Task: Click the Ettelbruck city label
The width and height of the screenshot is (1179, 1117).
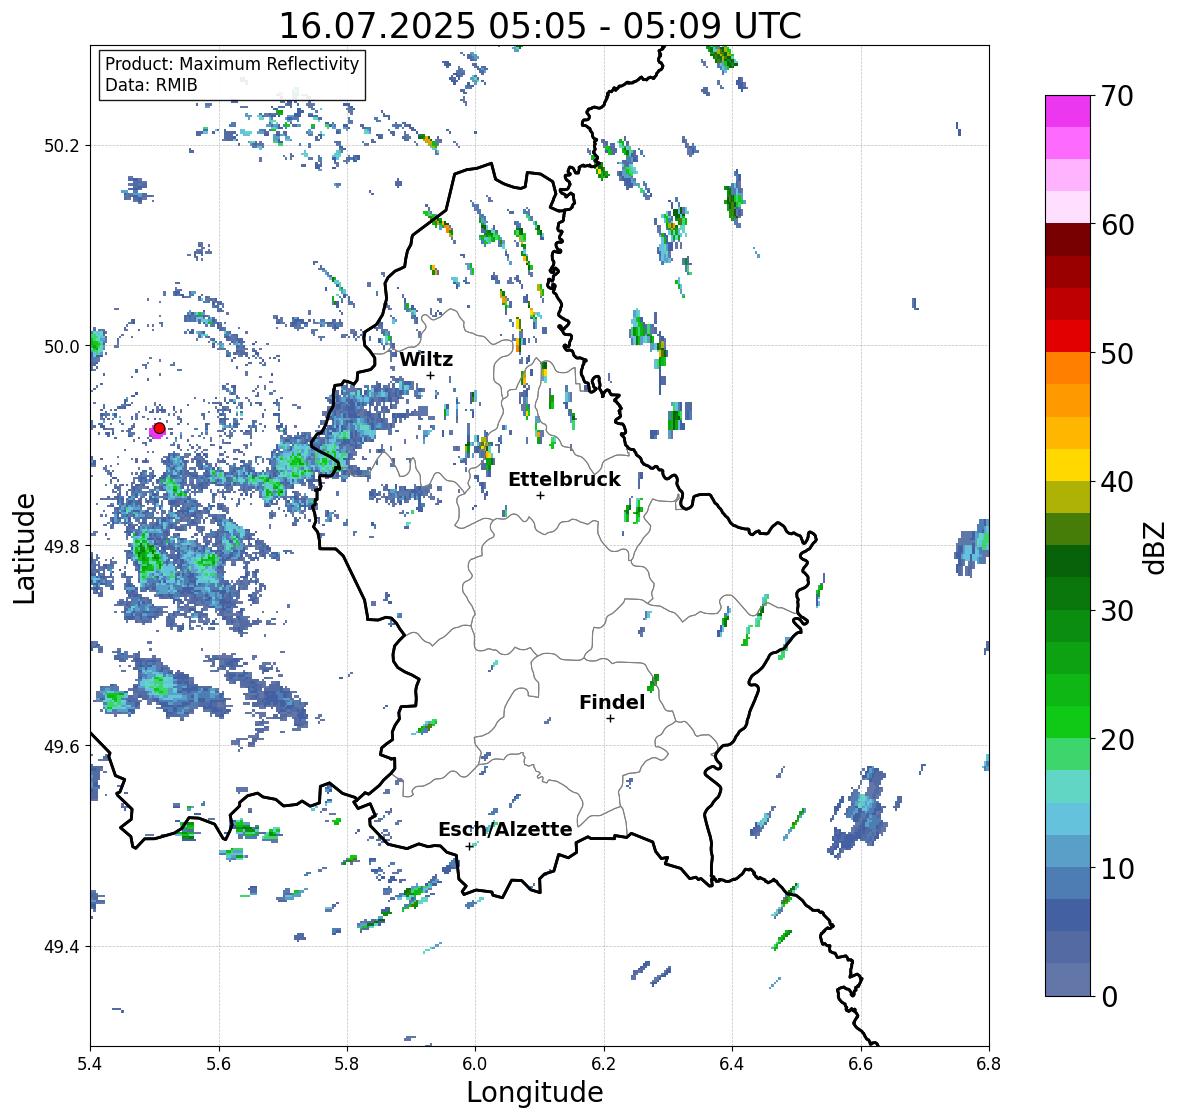Action: coord(565,480)
